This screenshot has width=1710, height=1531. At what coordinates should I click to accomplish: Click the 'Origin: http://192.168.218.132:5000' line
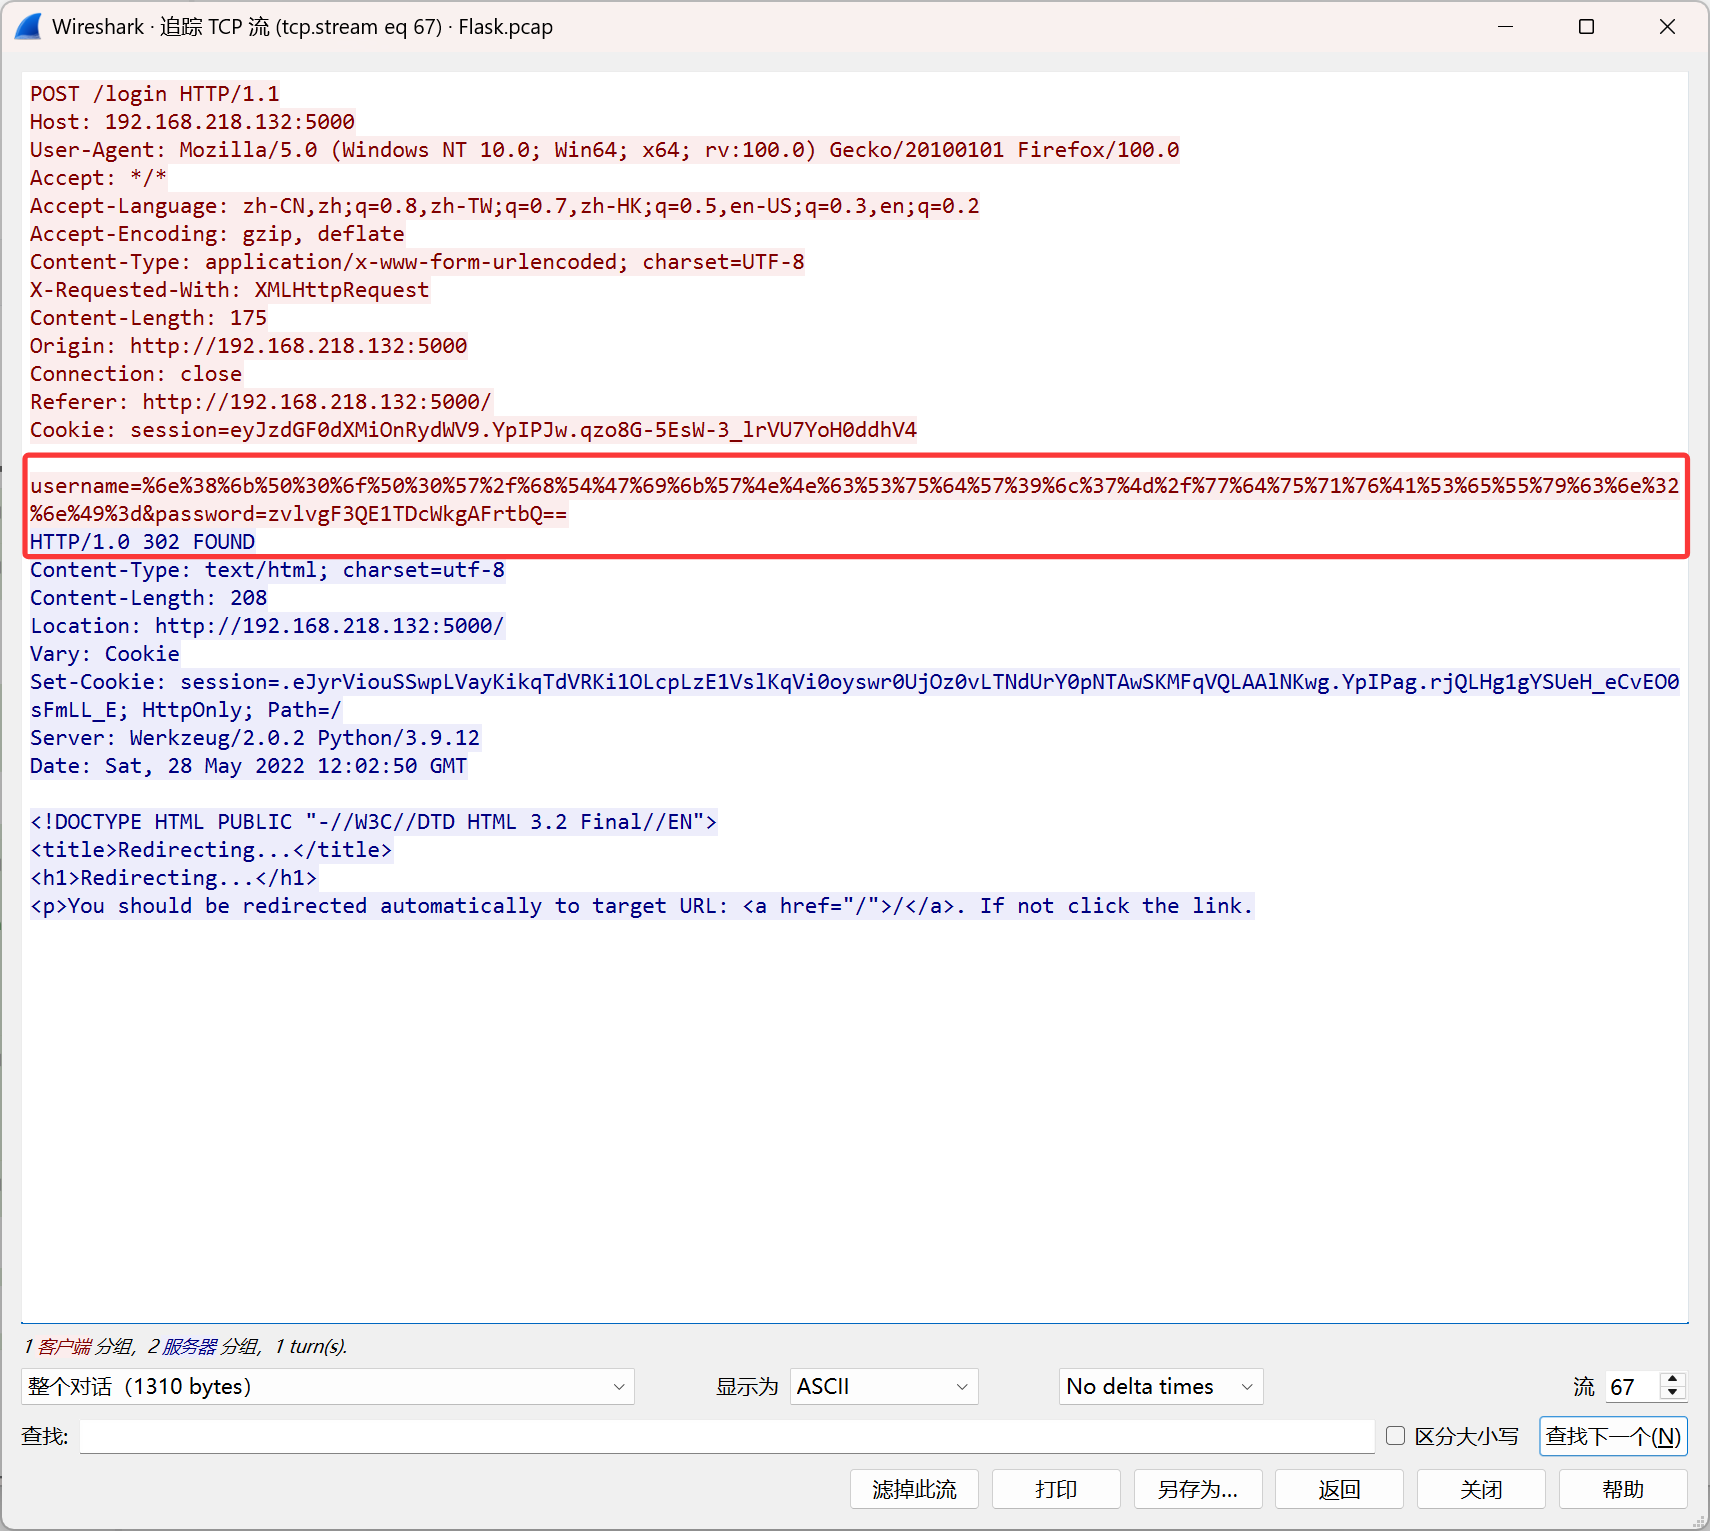coord(248,346)
